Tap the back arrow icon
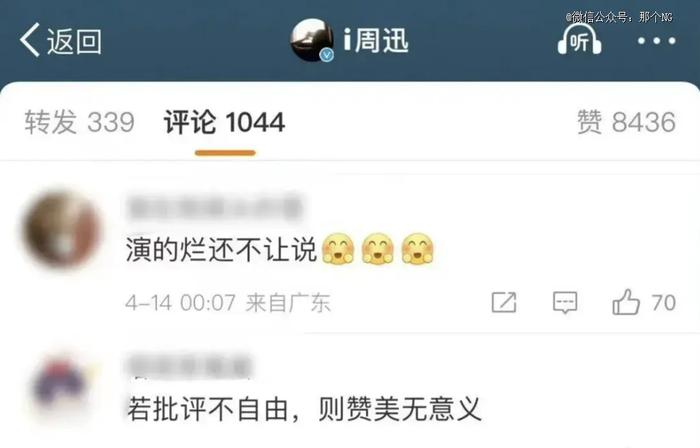Viewport: 700px width, 448px height. [x=29, y=40]
